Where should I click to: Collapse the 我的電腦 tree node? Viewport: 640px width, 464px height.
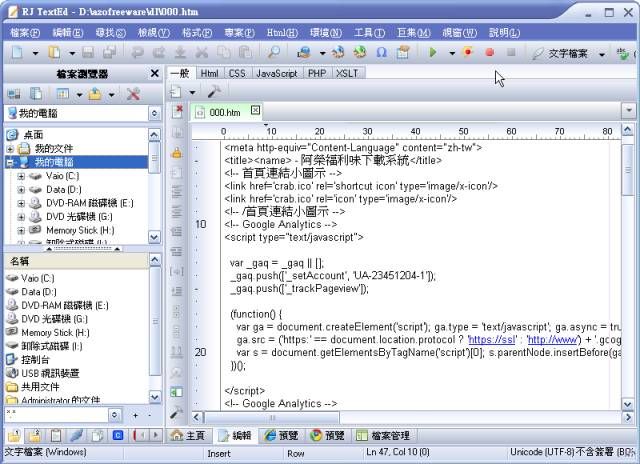pos(10,162)
